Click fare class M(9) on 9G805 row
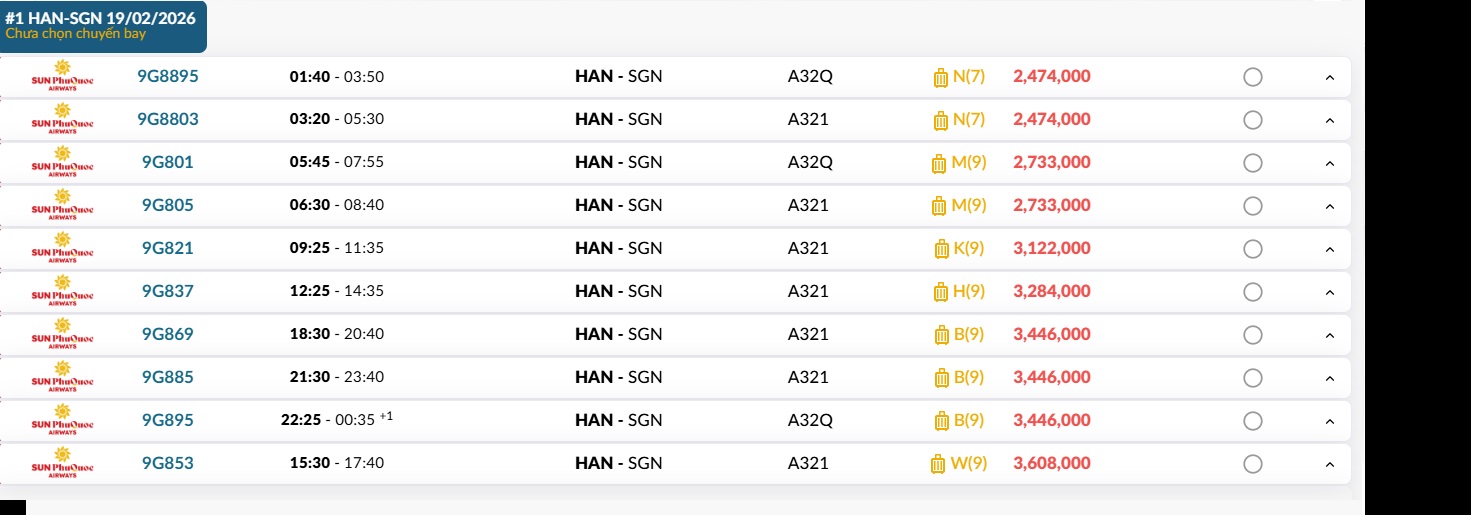Screen dimensions: 1471x515 pos(968,205)
